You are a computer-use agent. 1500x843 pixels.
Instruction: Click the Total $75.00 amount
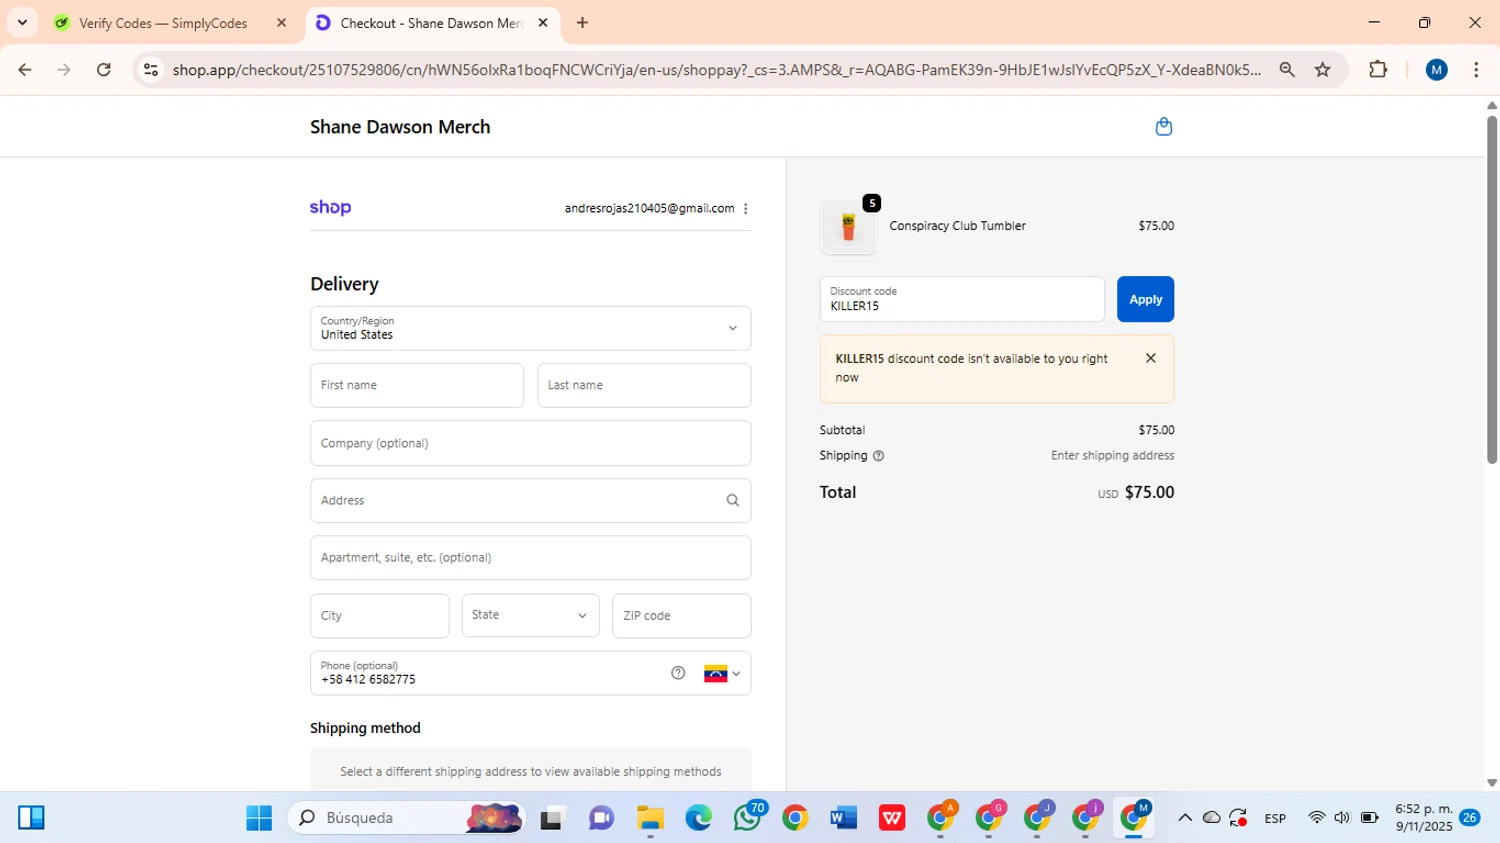1149,492
